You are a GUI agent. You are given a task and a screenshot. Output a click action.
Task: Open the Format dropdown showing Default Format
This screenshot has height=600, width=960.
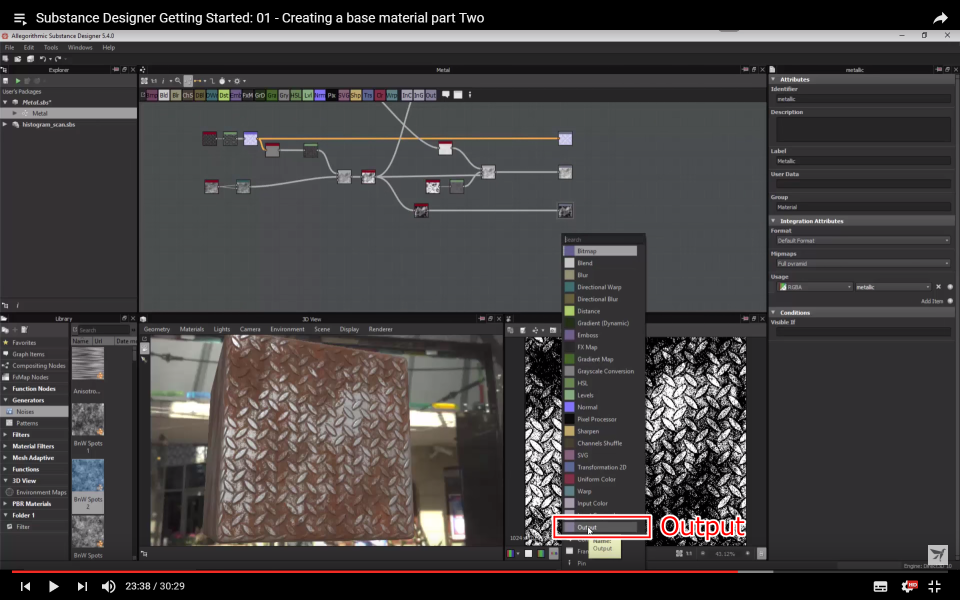tap(862, 241)
